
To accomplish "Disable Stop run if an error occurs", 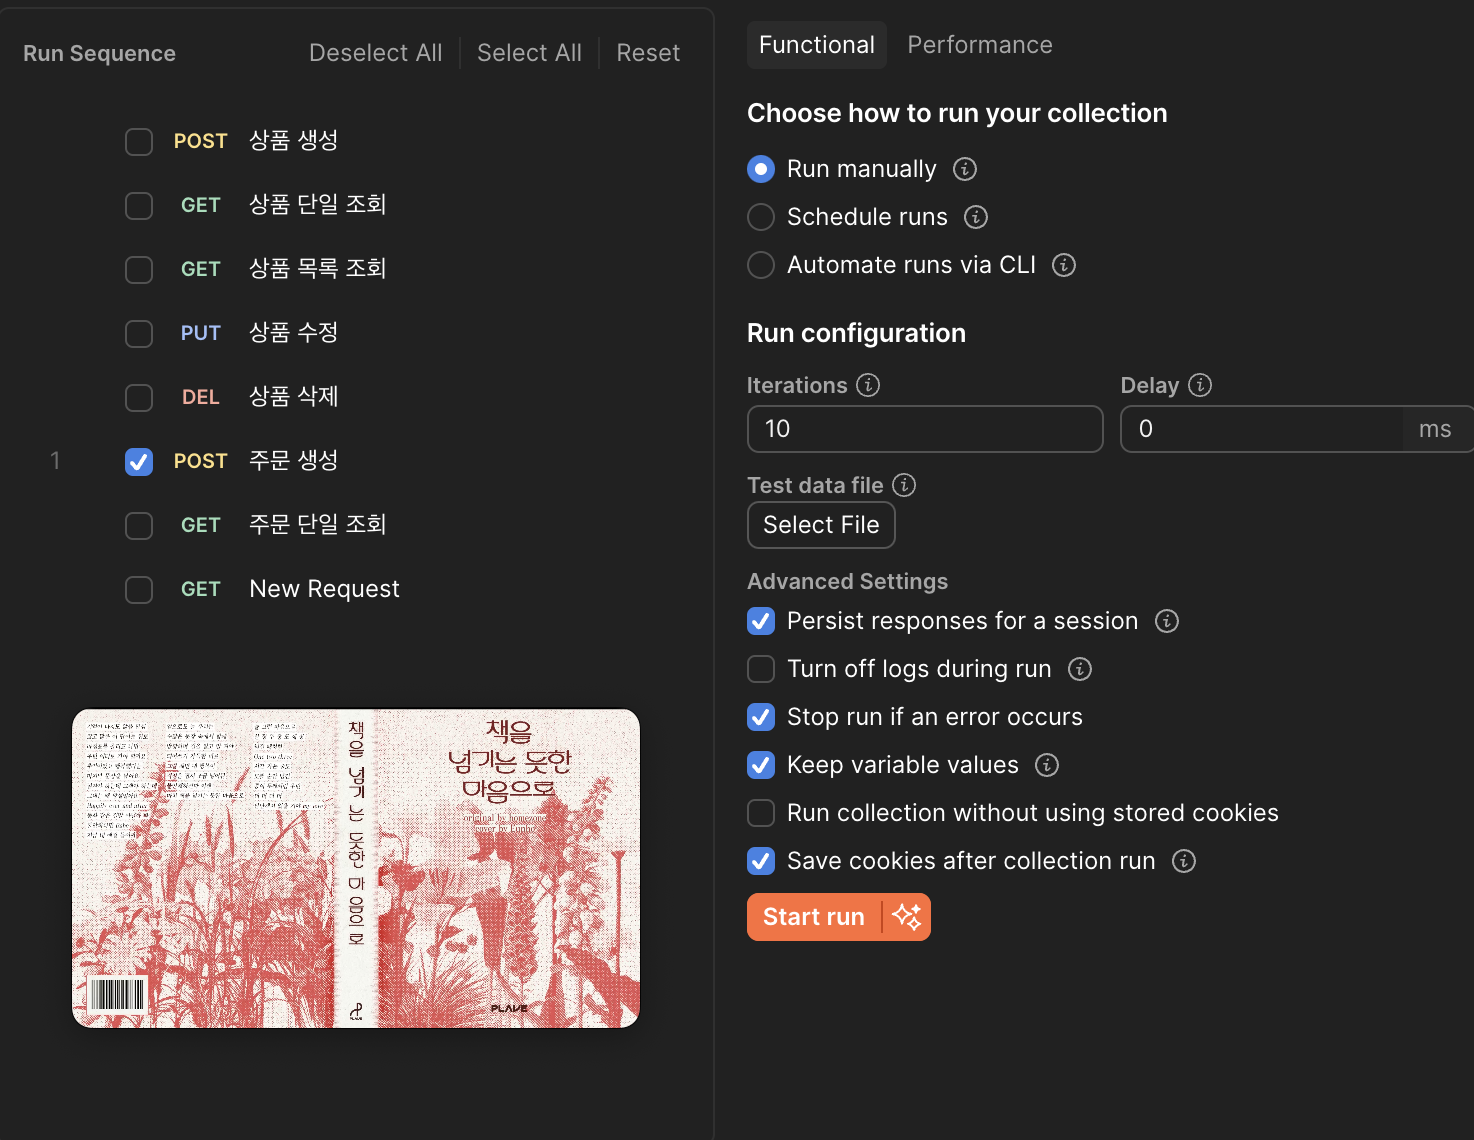I will tap(761, 717).
